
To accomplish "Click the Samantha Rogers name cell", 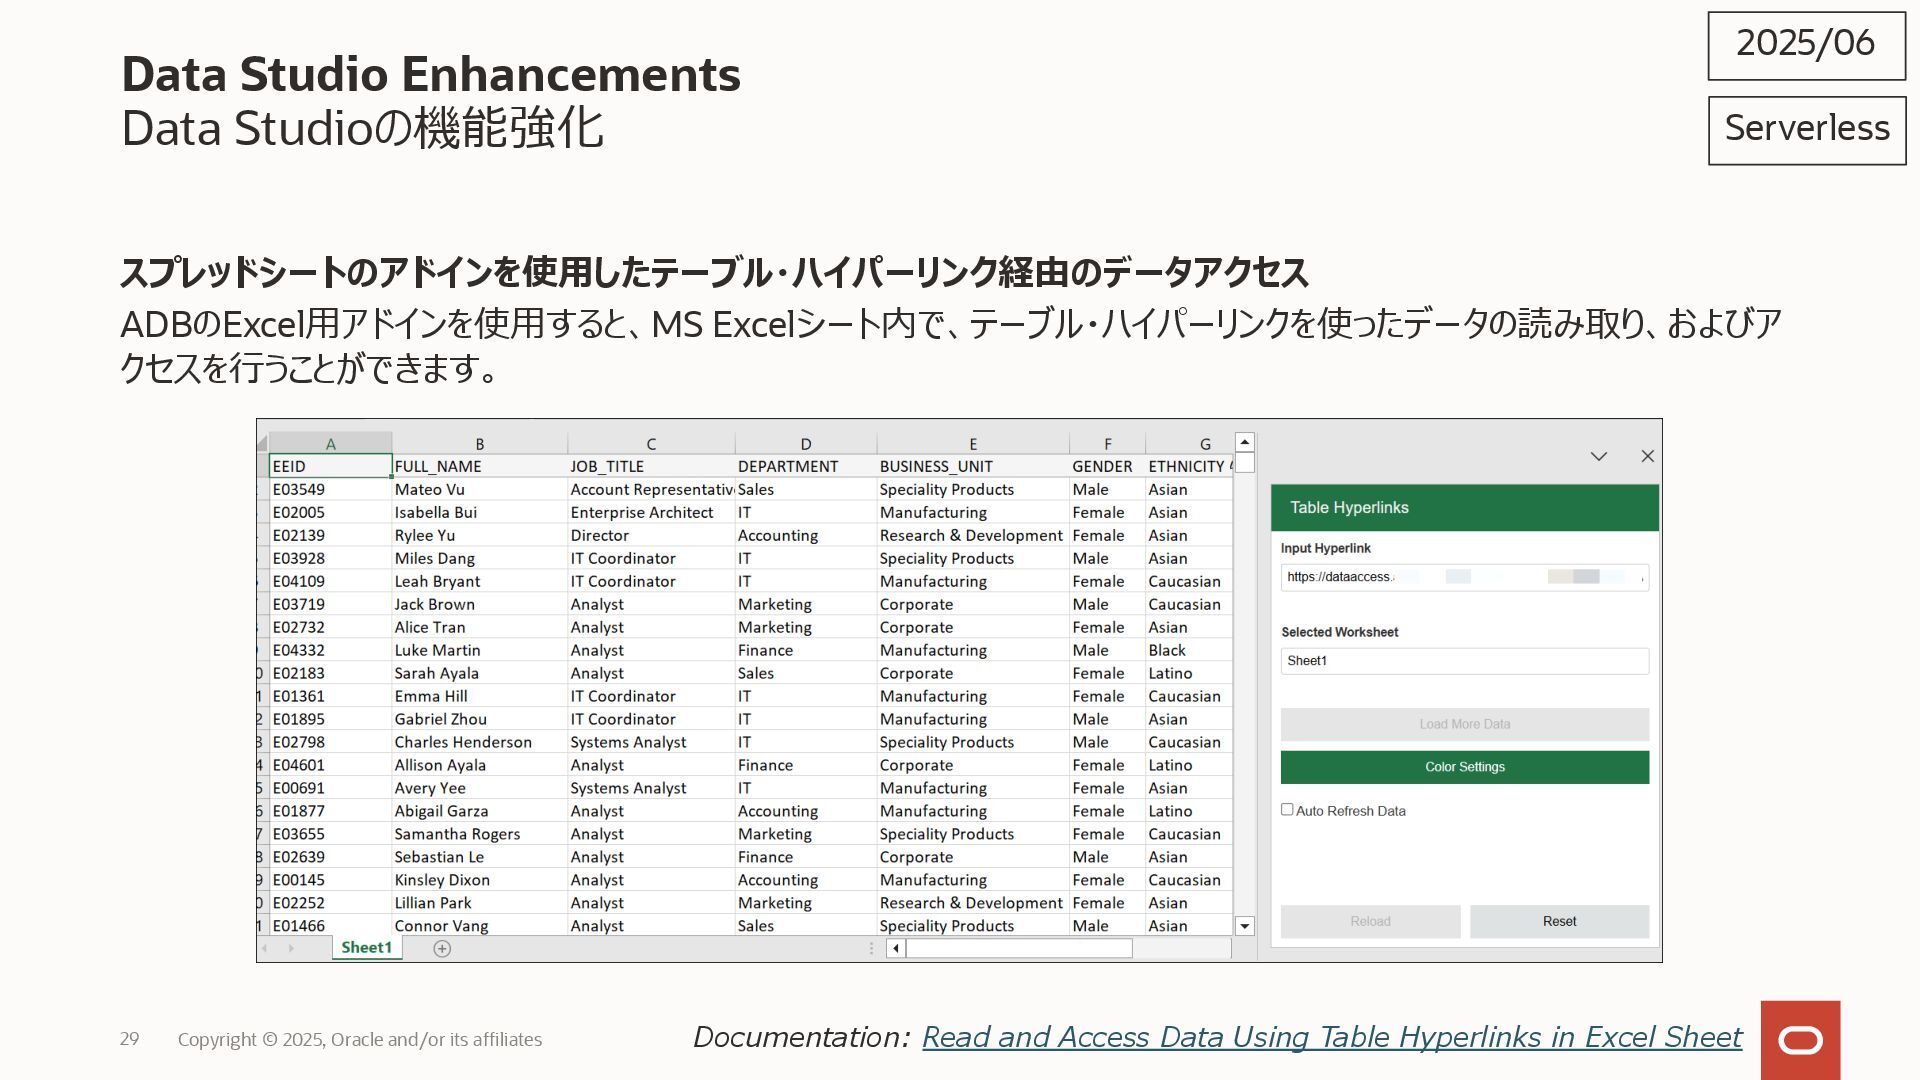I will pos(479,834).
